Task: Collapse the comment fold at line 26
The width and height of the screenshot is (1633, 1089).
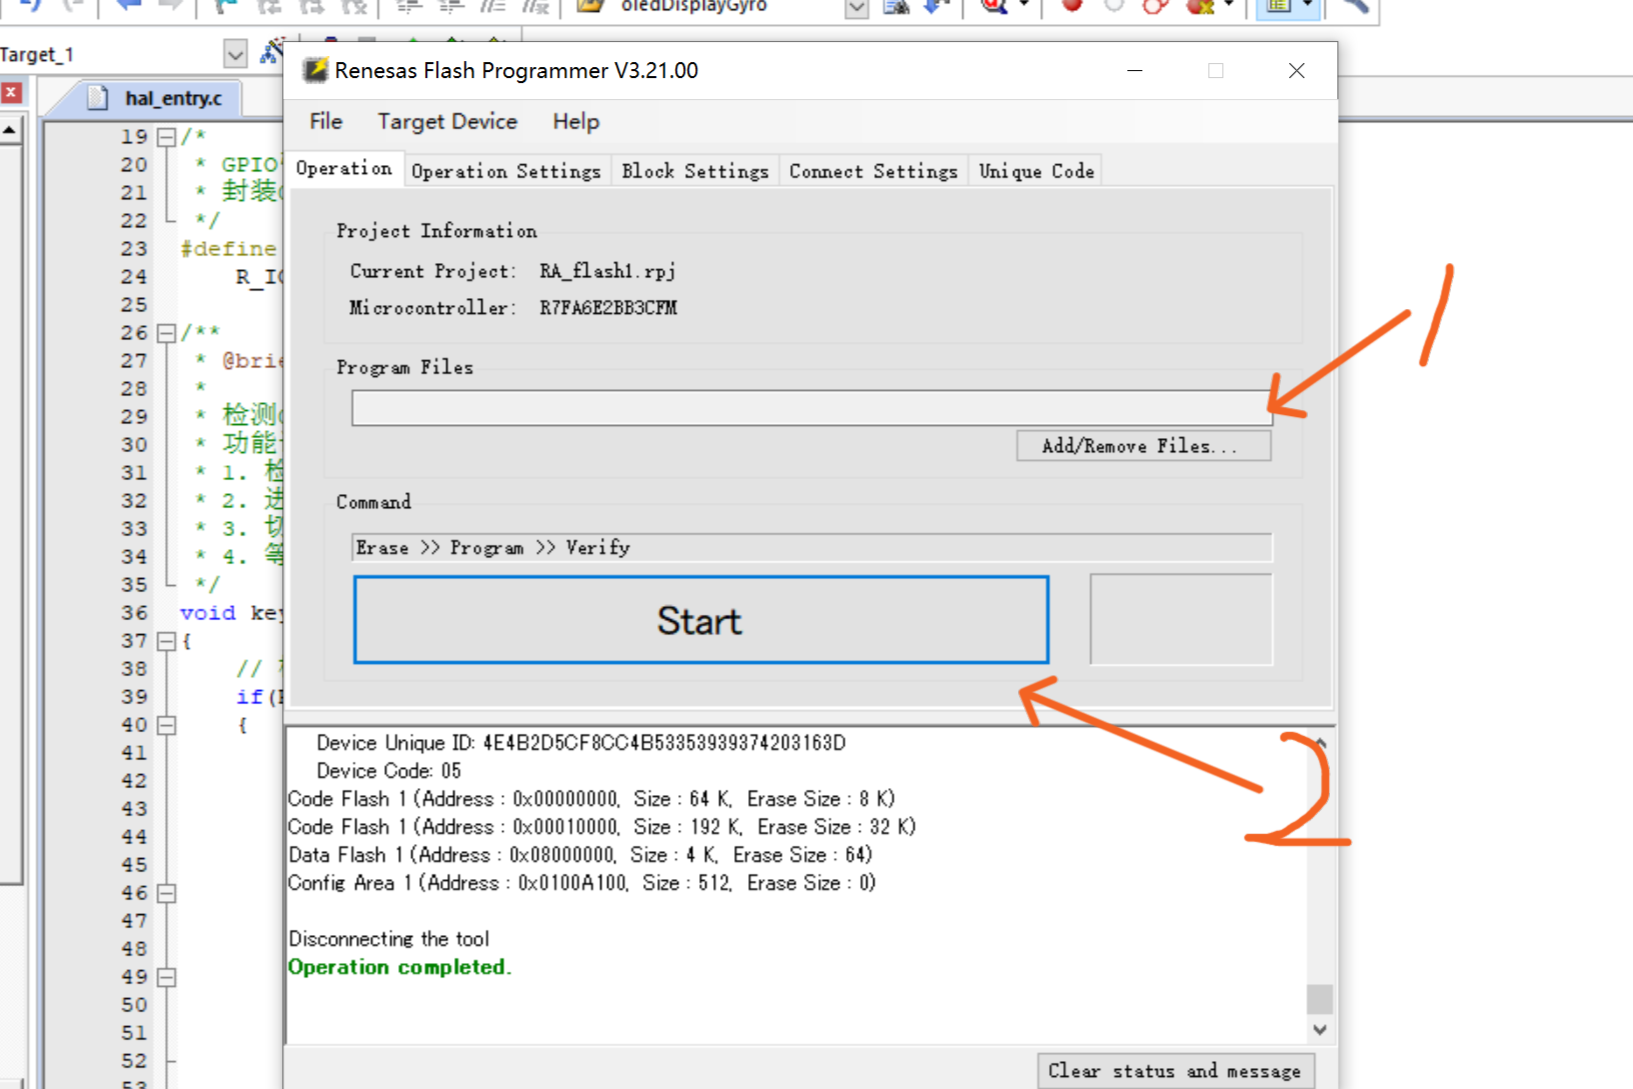Action: [x=167, y=333]
